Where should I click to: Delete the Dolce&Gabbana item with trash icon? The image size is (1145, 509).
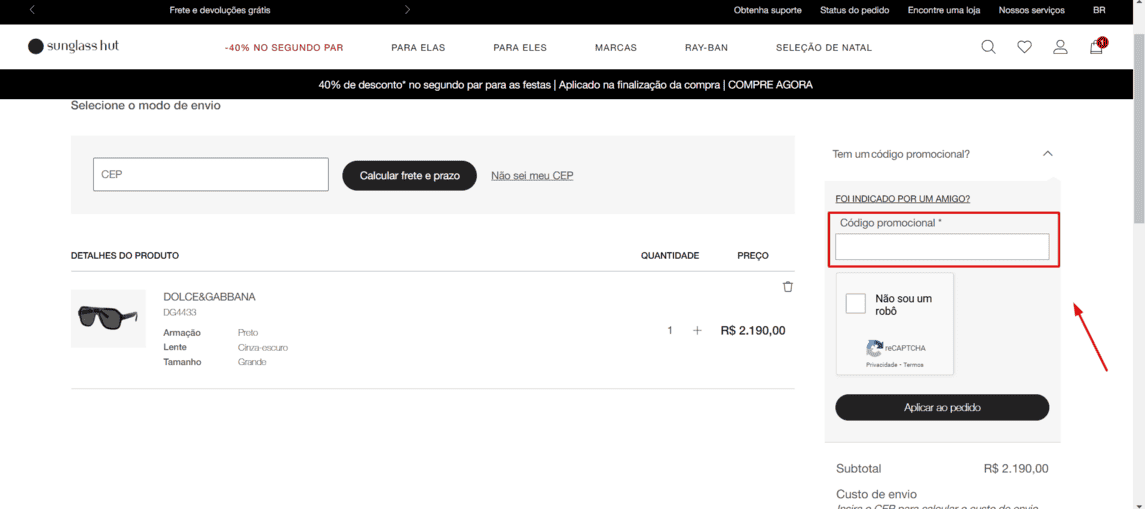coord(788,287)
